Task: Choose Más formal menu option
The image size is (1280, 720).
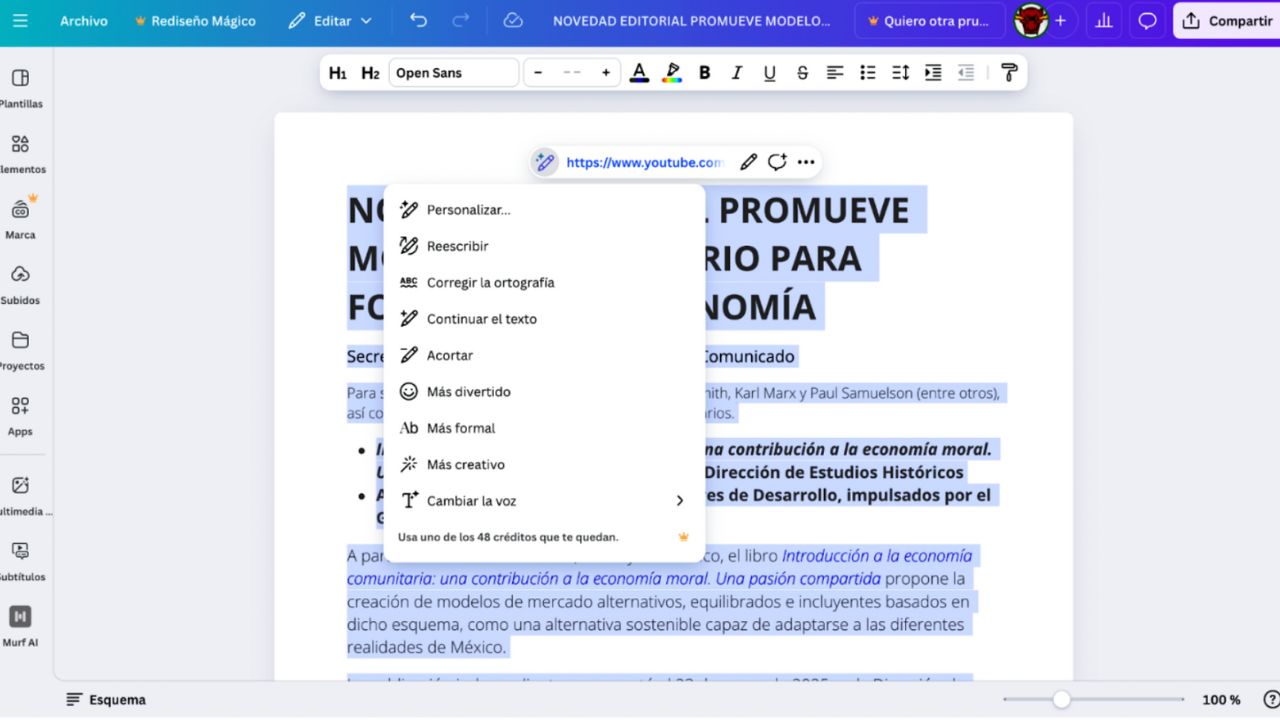Action: click(544, 428)
